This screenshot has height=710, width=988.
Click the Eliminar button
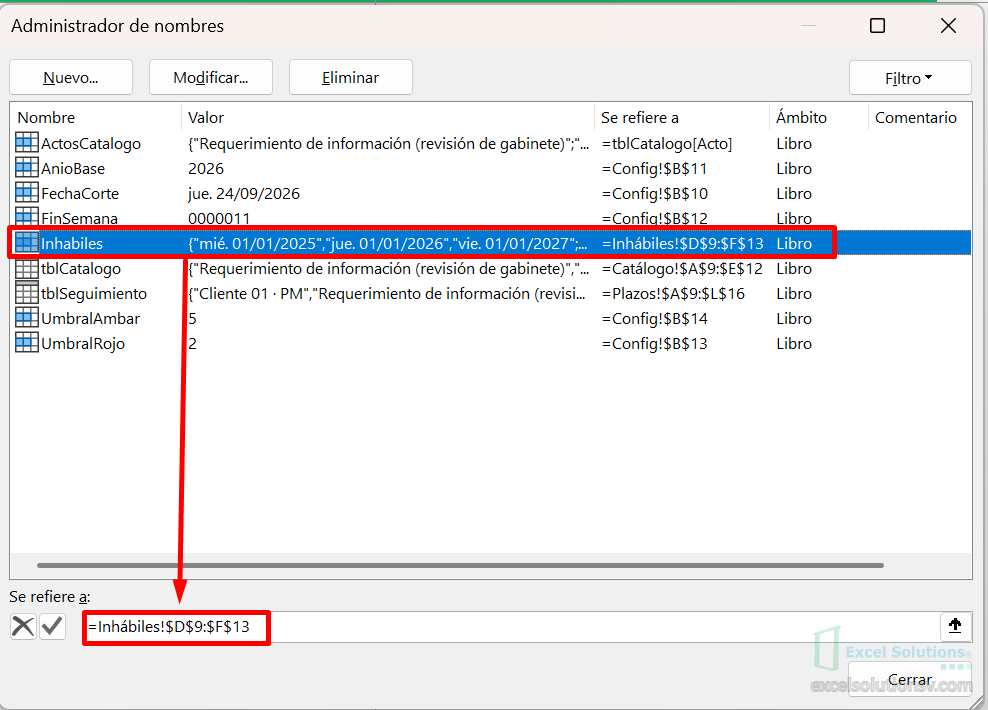click(350, 77)
